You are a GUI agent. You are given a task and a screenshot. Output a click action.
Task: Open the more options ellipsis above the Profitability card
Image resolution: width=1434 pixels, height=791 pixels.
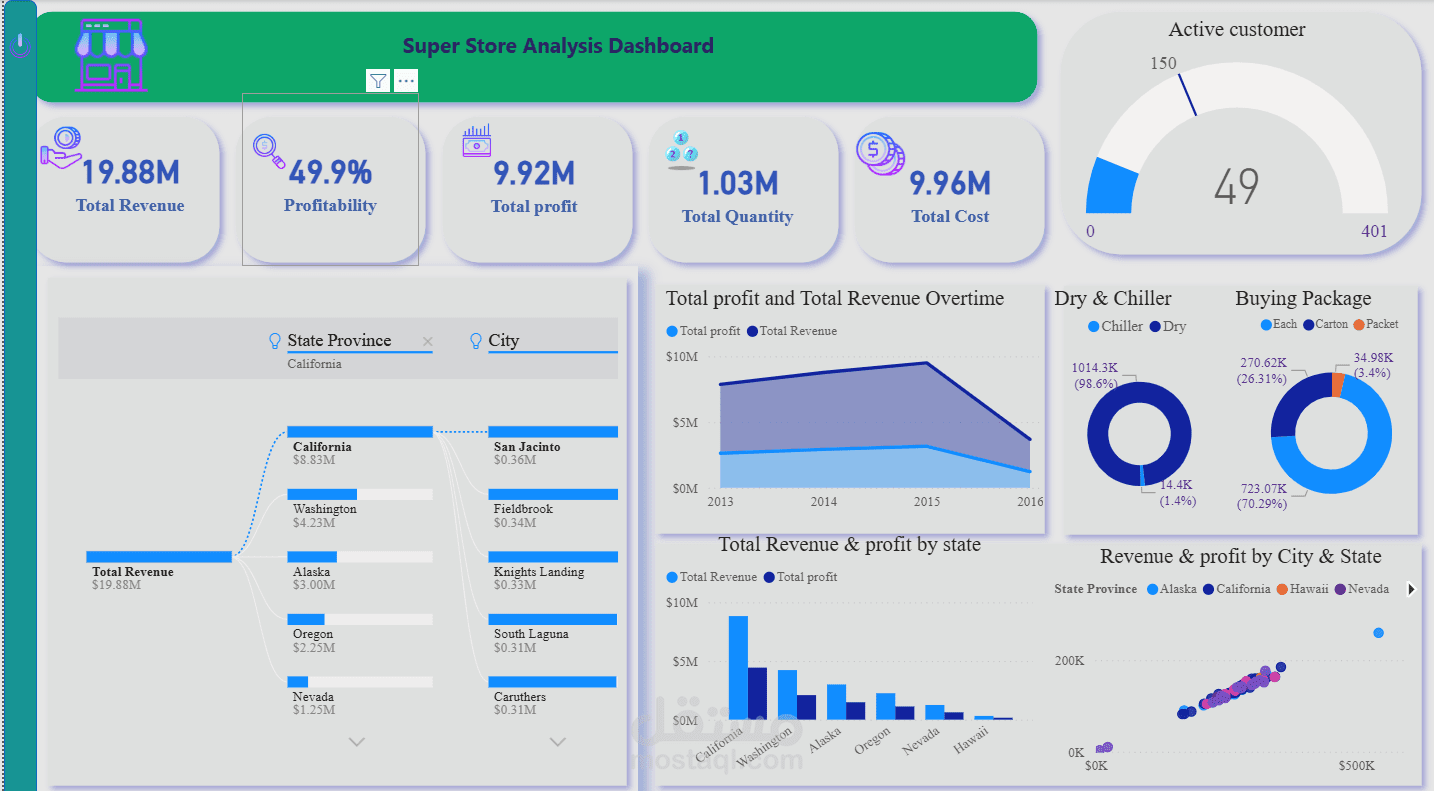tap(406, 81)
